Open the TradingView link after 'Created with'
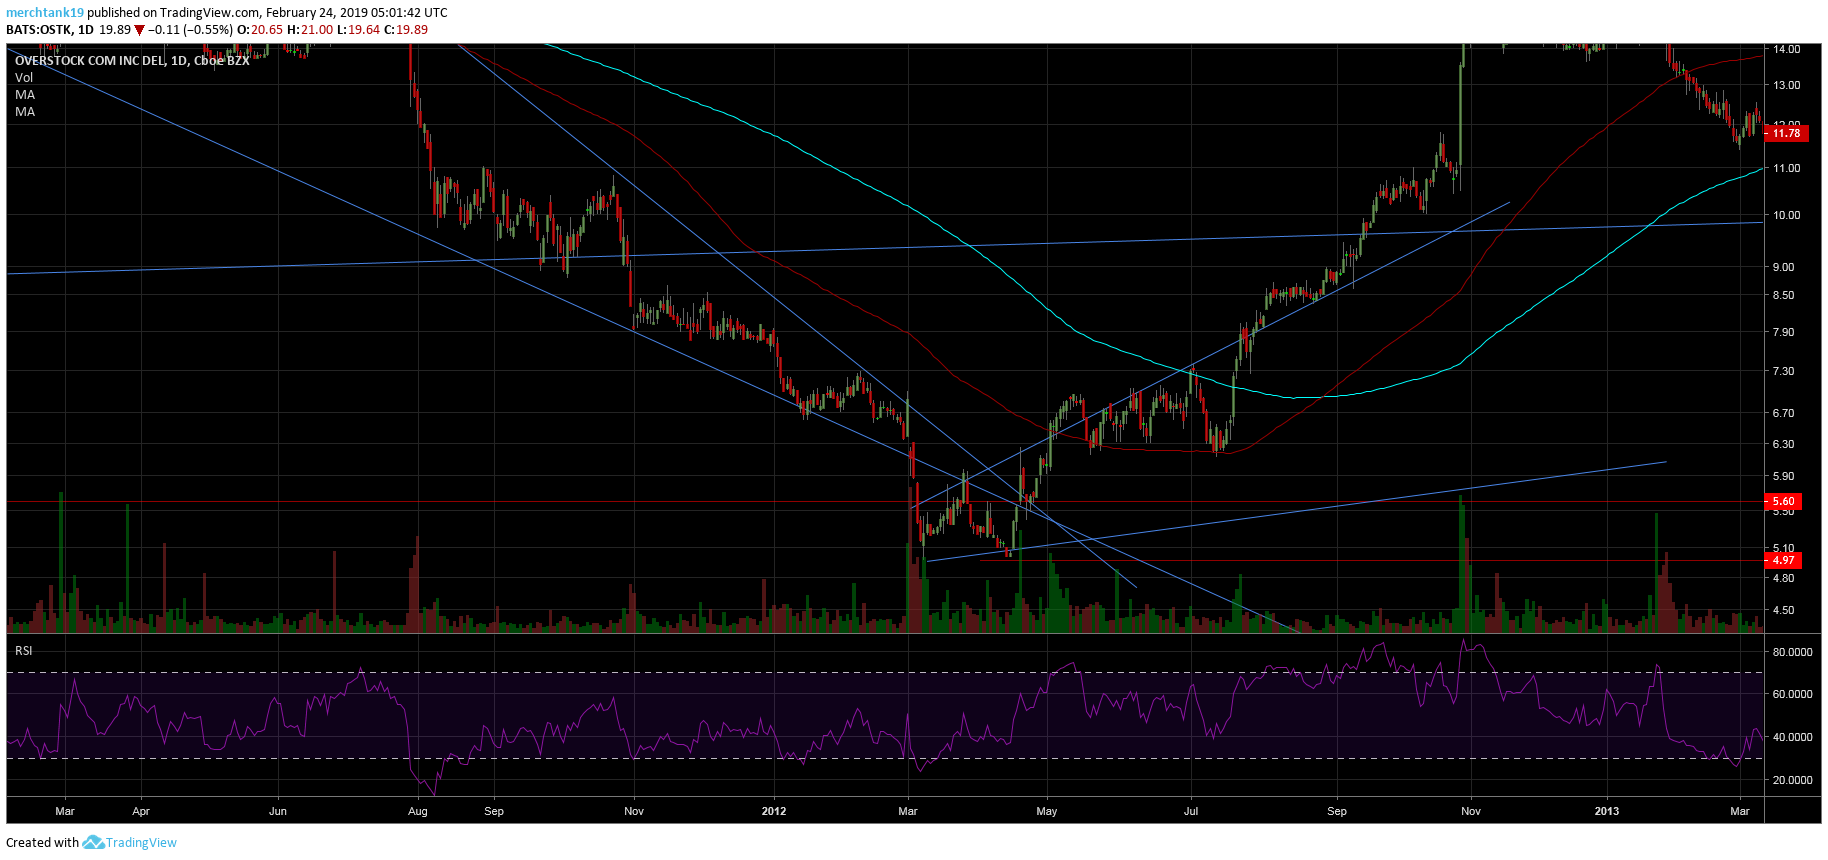 (141, 842)
